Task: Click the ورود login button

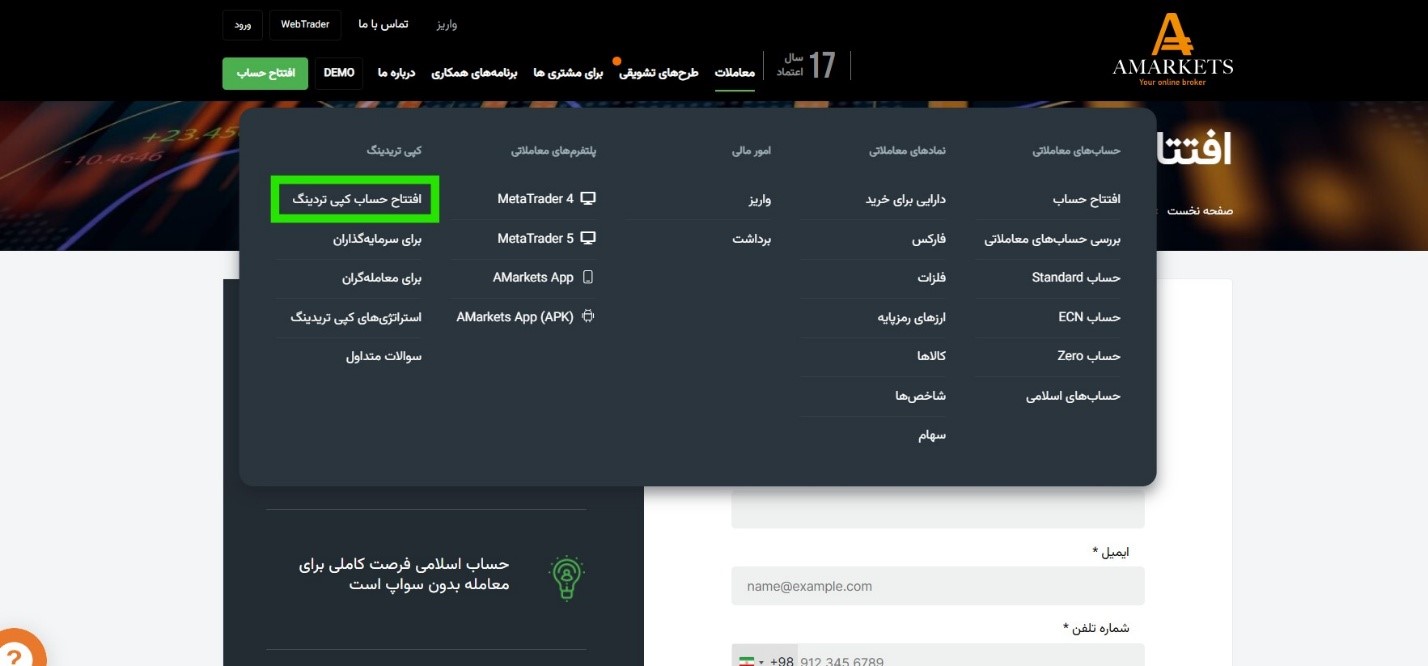Action: click(x=243, y=24)
